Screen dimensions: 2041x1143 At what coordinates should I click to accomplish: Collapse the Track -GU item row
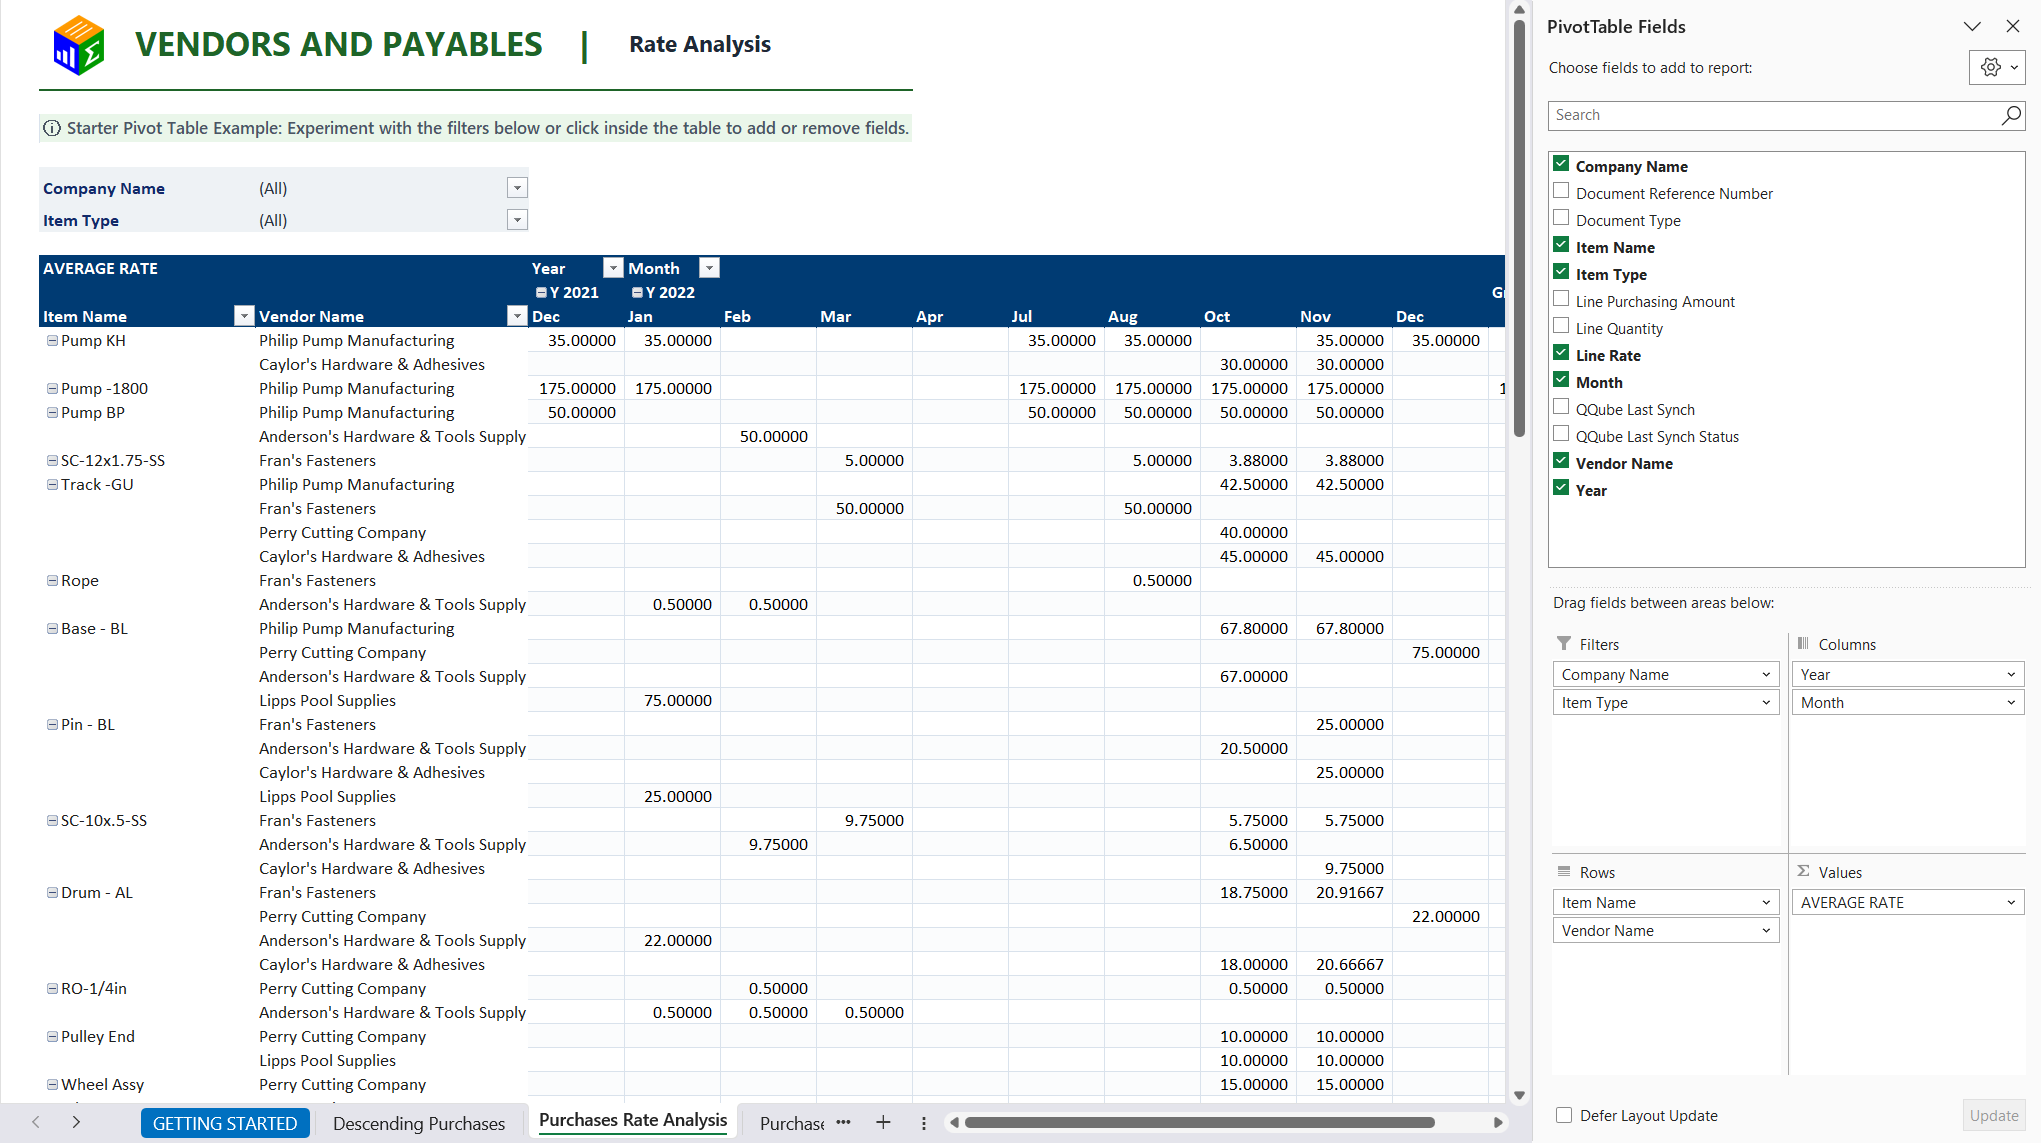coord(52,484)
